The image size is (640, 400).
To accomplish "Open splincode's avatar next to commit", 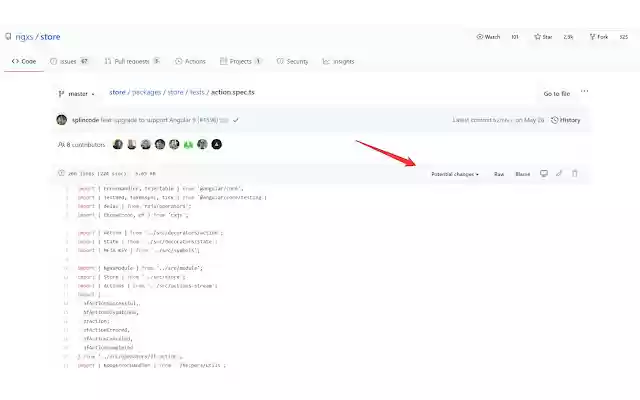I will tap(62, 120).
